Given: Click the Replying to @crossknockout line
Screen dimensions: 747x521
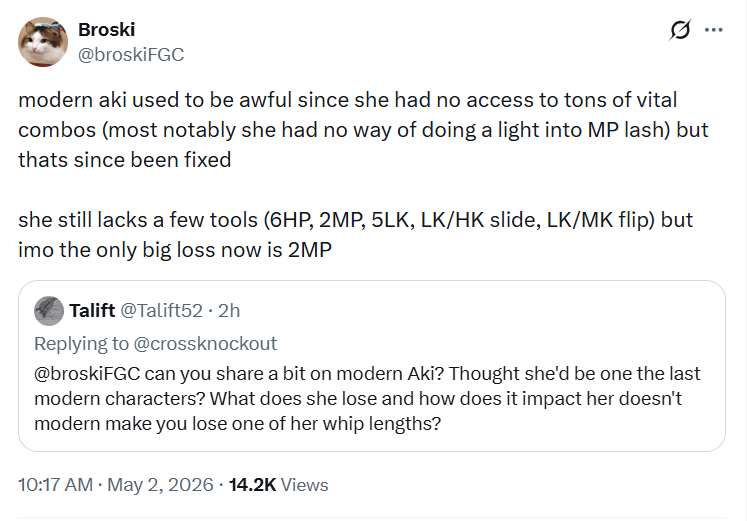Looking at the screenshot, I should (x=155, y=343).
